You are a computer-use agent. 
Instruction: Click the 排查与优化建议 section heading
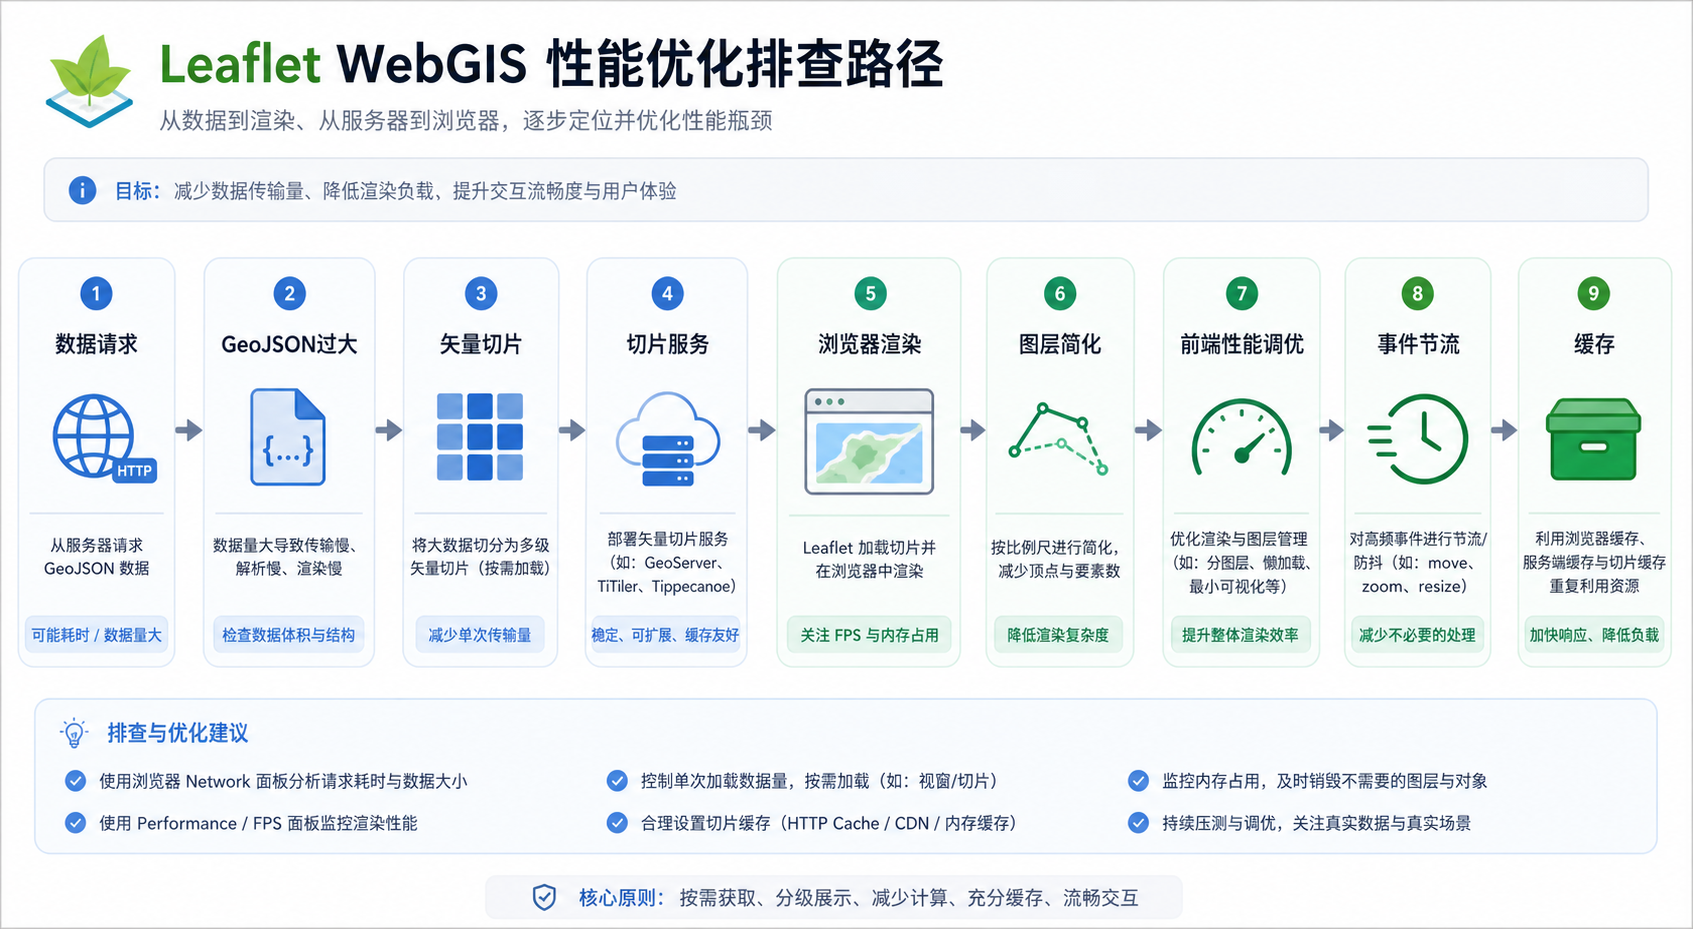pyautogui.click(x=178, y=733)
